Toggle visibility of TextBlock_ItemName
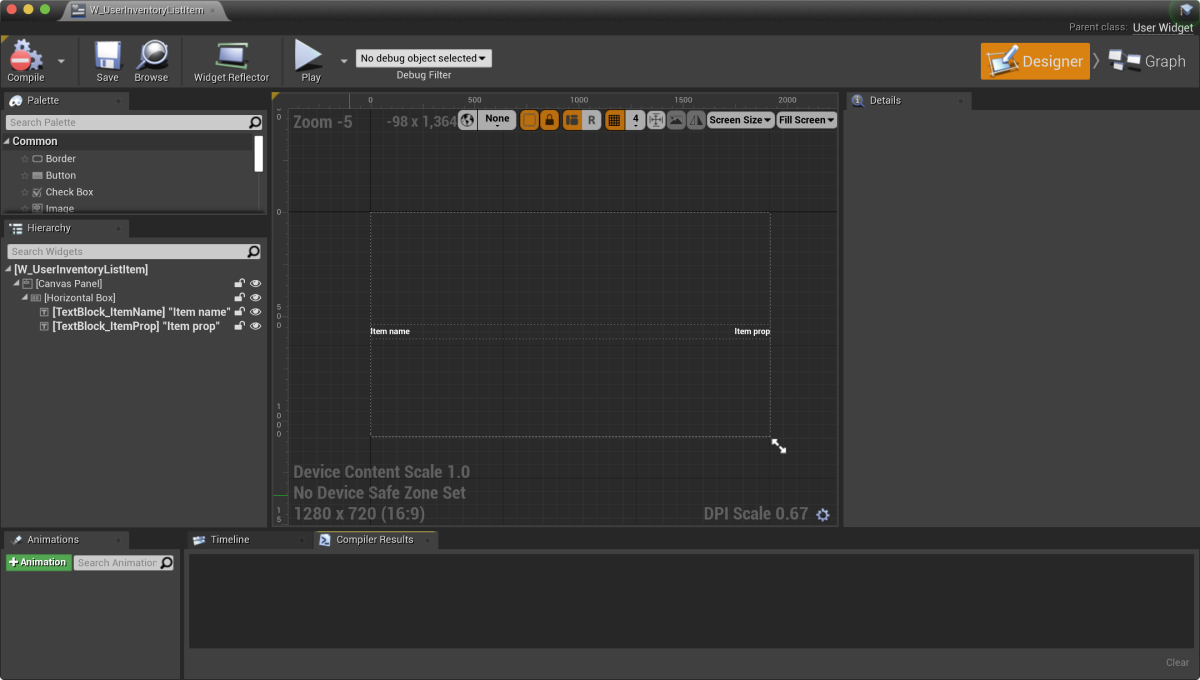Screen dimensions: 1200x680 255,312
